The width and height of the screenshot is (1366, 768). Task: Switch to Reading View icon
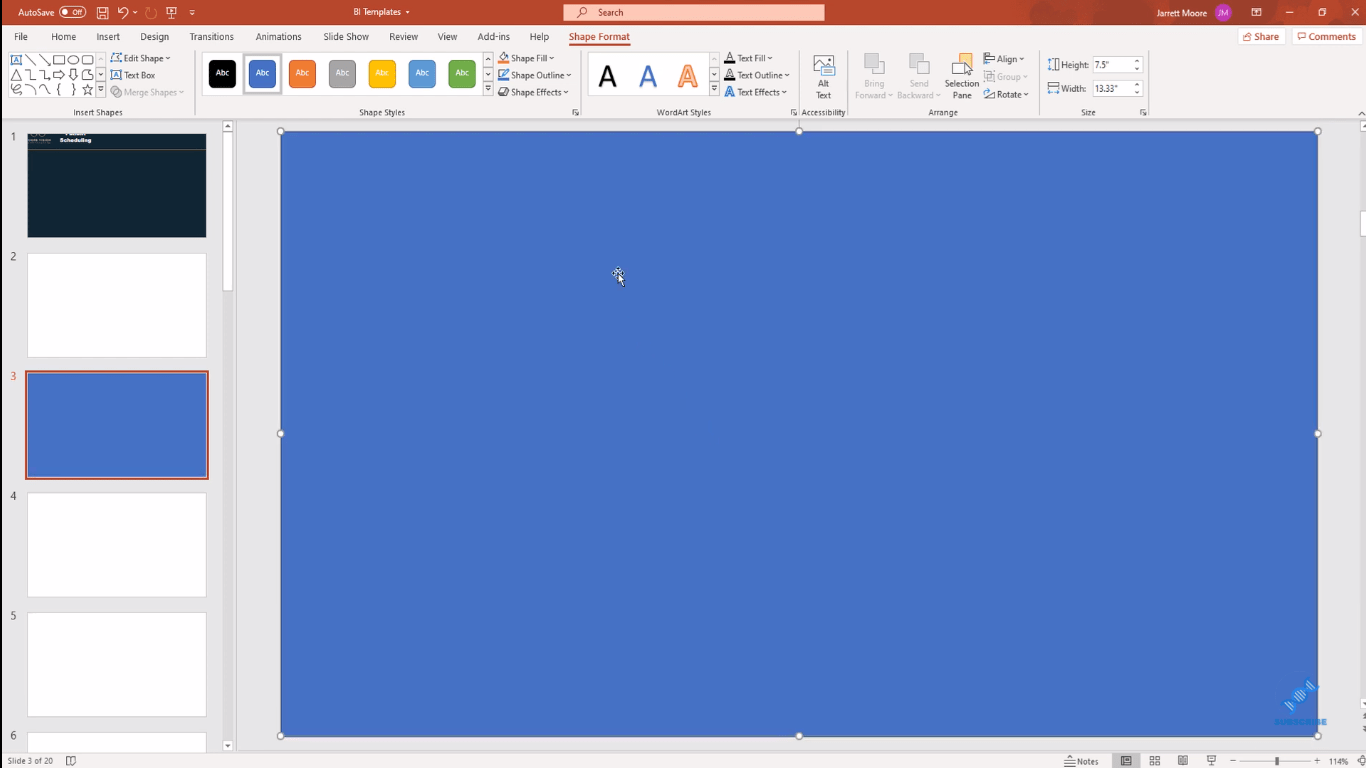click(1183, 761)
